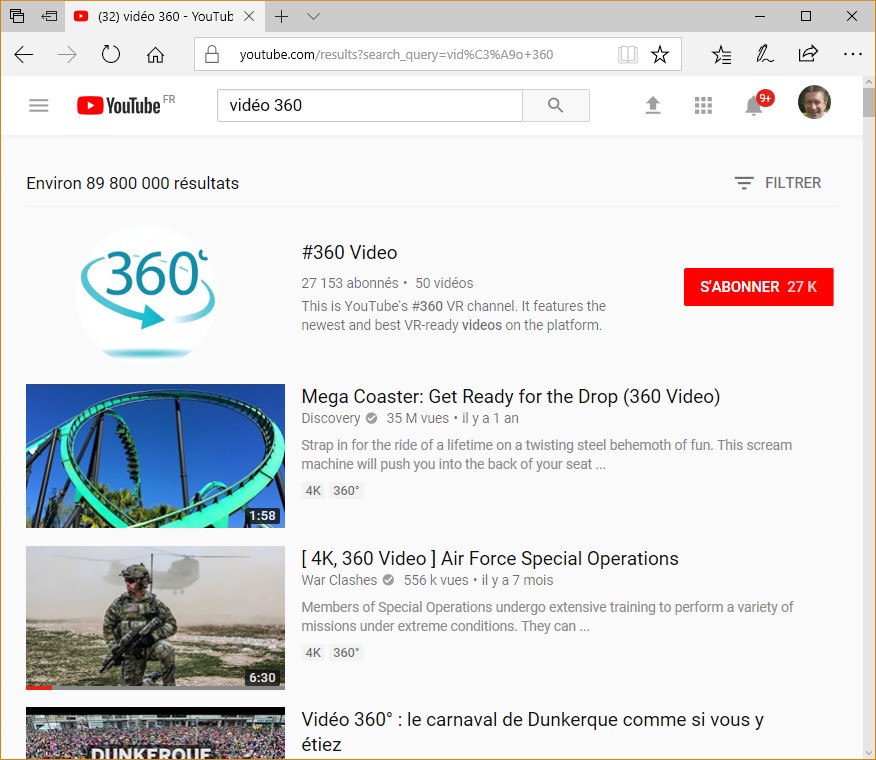The width and height of the screenshot is (876, 760).
Task: Reload the page with Refresh icon
Action: [x=111, y=54]
